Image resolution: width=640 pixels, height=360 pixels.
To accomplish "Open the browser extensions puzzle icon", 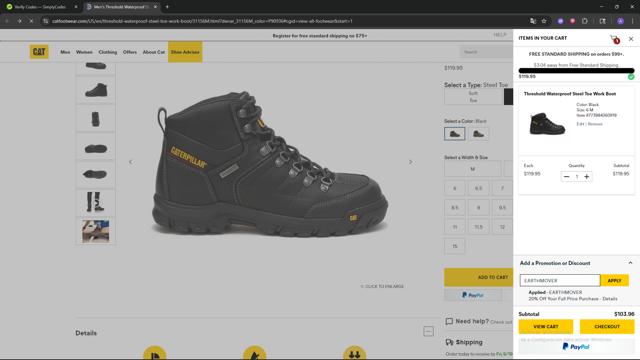I will pyautogui.click(x=584, y=21).
